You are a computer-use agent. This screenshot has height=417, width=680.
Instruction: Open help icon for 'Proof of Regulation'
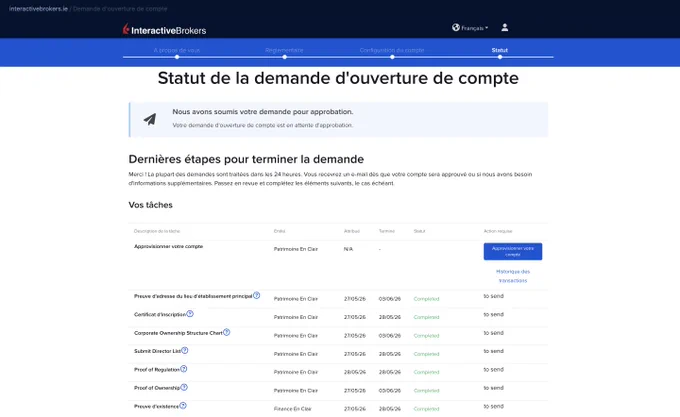[x=184, y=369]
